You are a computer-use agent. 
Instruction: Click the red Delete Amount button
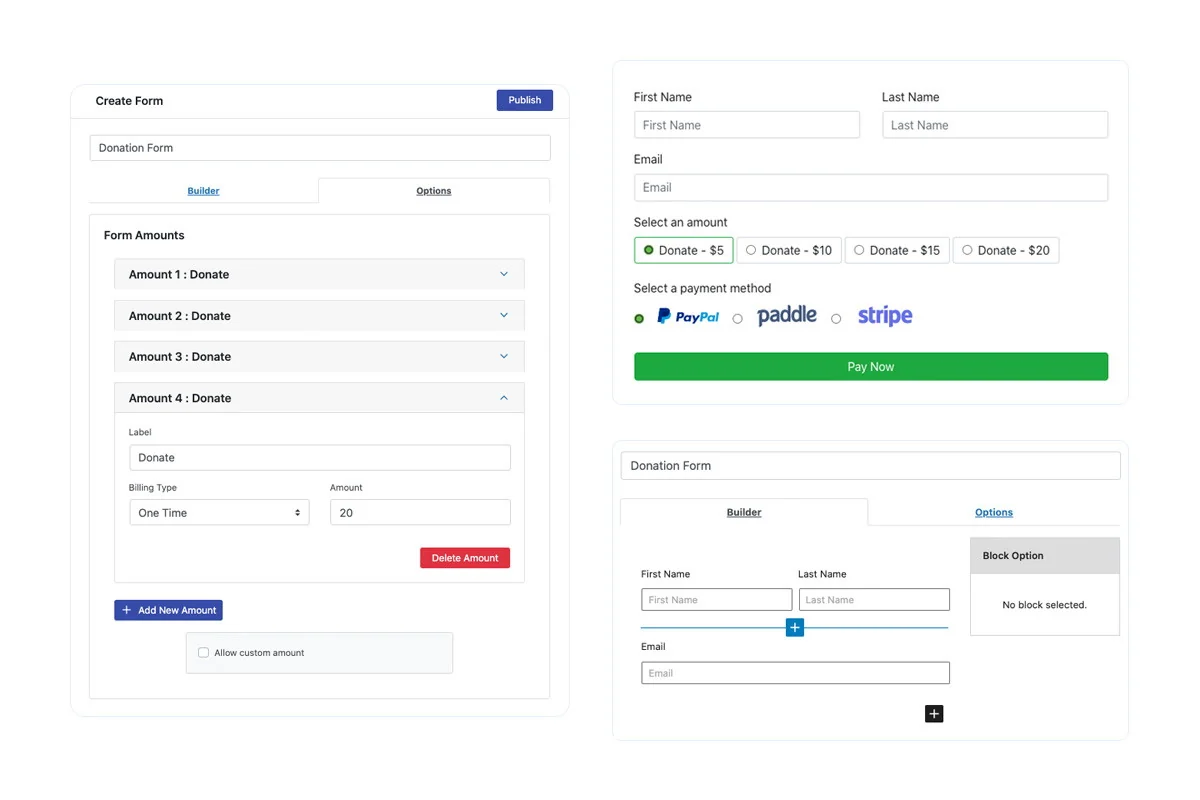[465, 558]
